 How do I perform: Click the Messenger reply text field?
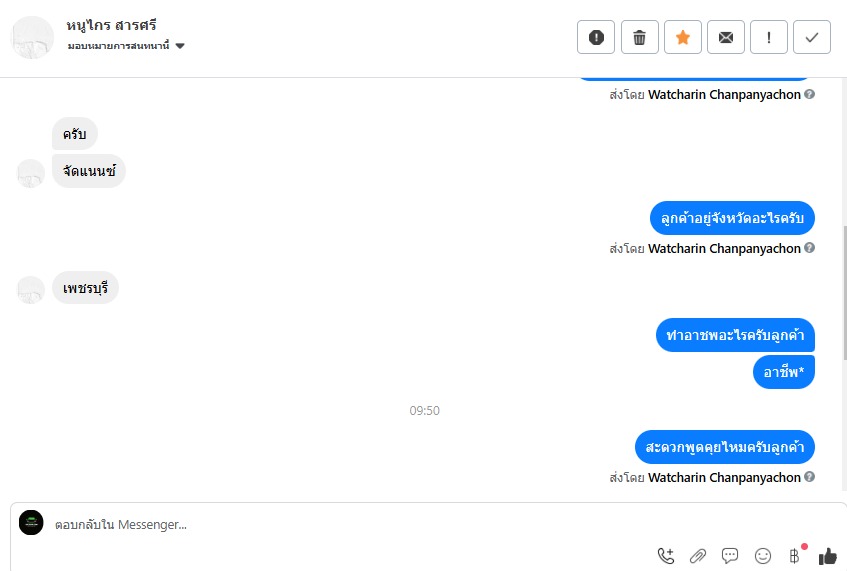351,525
